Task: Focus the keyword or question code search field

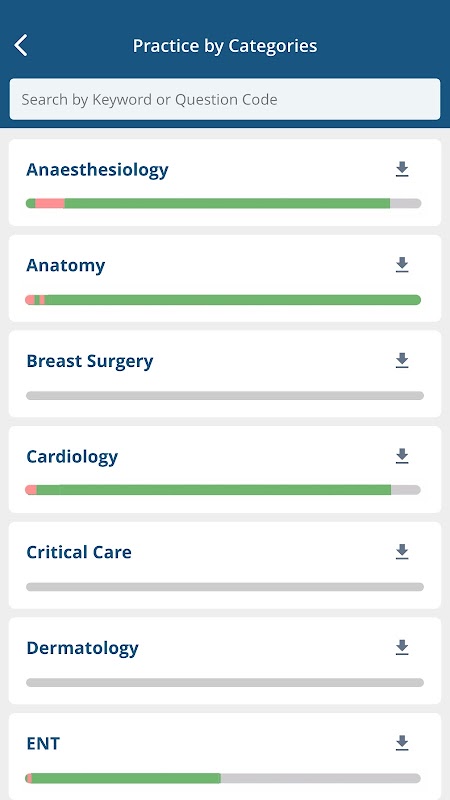Action: coord(225,99)
